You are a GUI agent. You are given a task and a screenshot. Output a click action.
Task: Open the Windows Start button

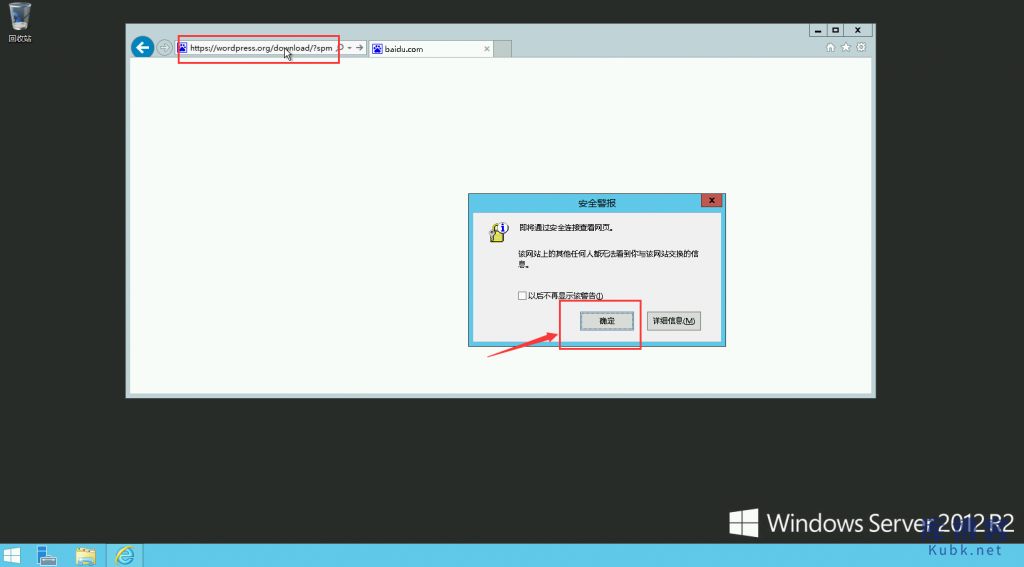pyautogui.click(x=13, y=554)
